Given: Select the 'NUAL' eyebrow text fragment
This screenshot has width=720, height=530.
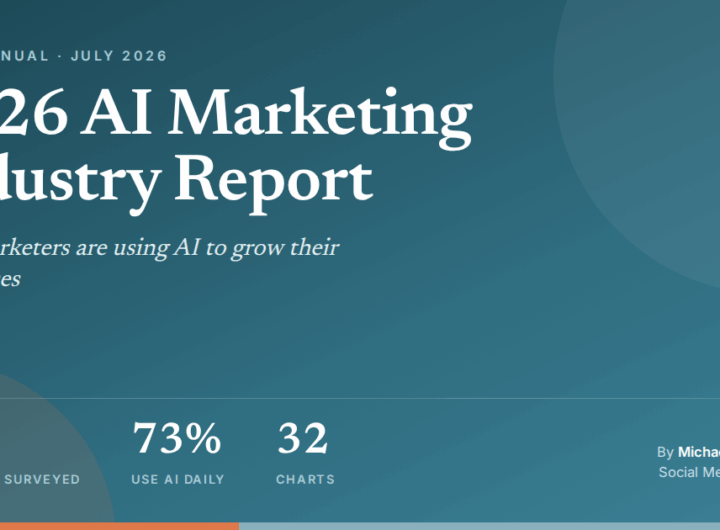Looking at the screenshot, I should click(24, 56).
